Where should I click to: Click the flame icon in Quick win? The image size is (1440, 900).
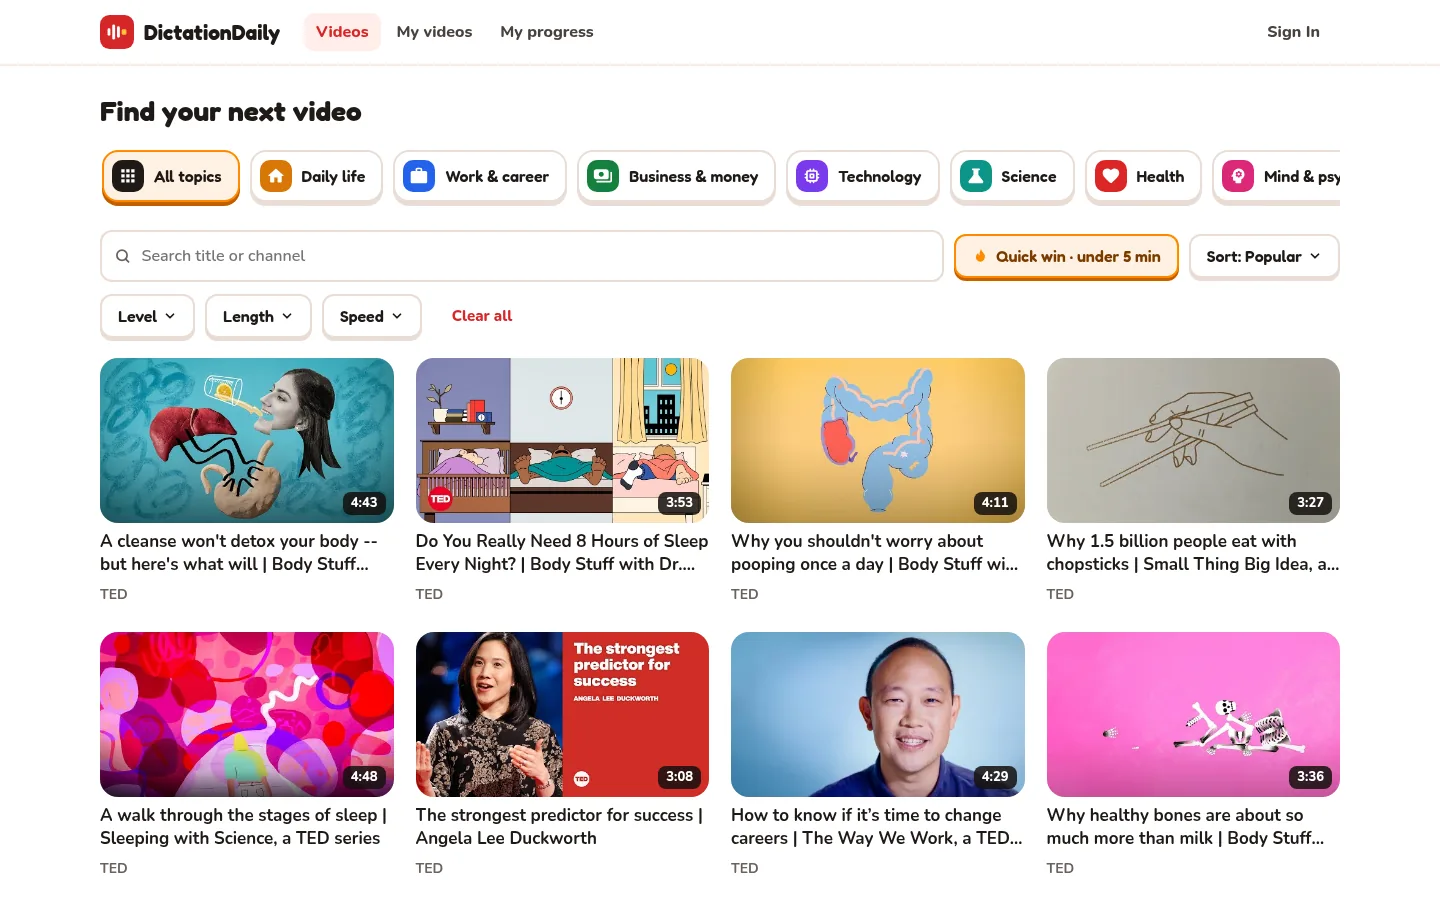click(x=980, y=257)
